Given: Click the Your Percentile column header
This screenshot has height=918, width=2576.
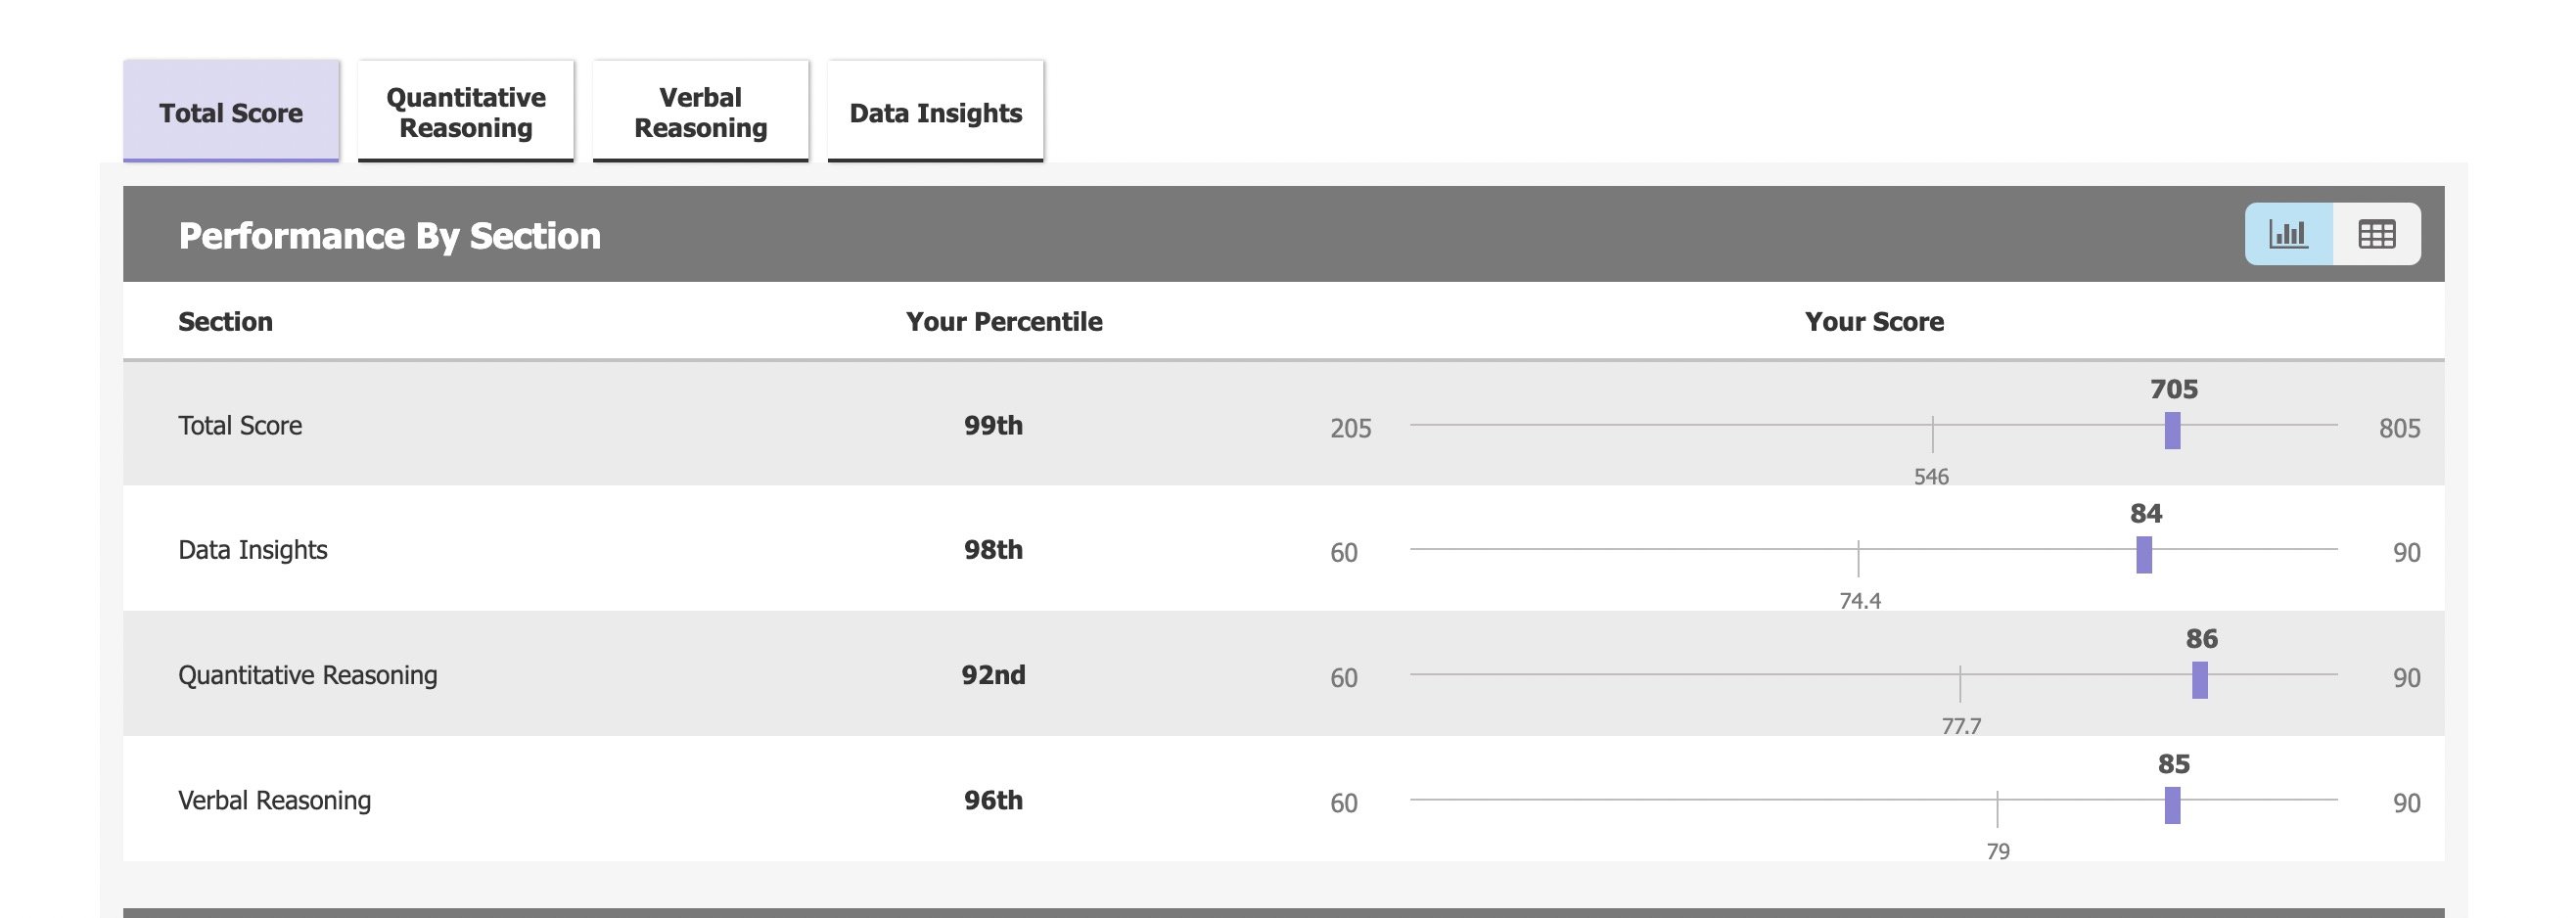Looking at the screenshot, I should point(1004,321).
